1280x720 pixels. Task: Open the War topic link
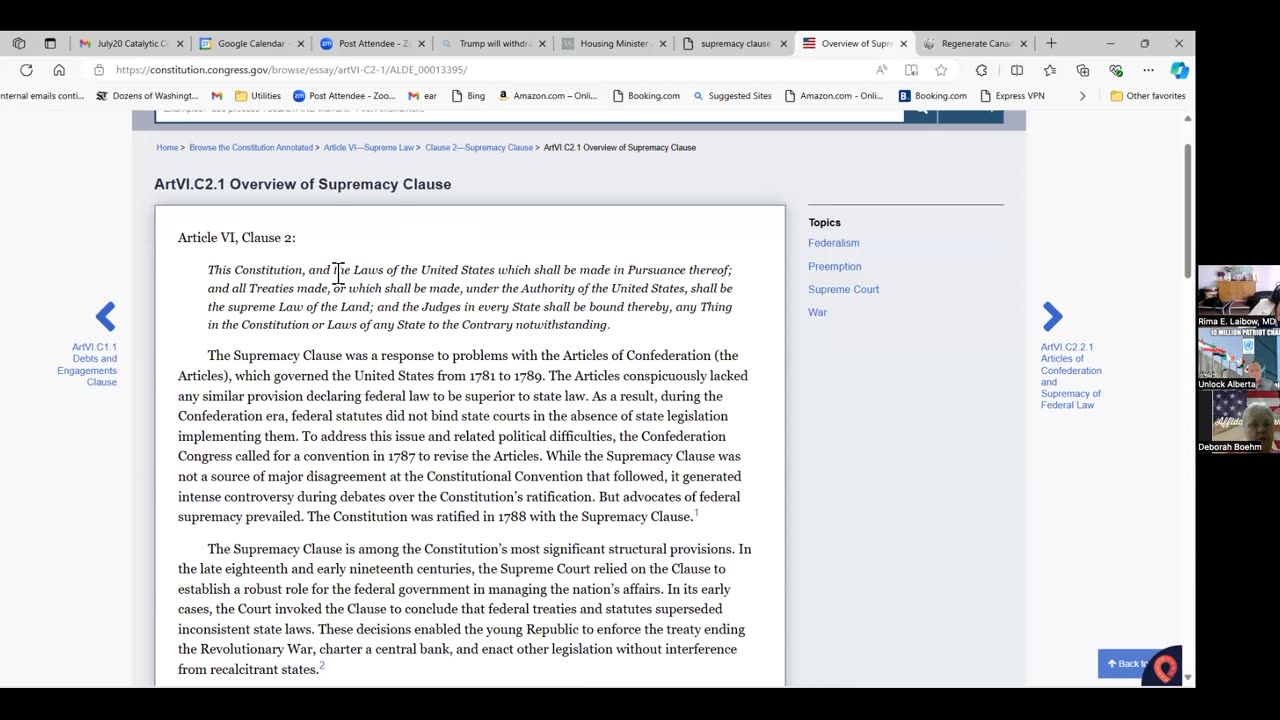tap(817, 312)
